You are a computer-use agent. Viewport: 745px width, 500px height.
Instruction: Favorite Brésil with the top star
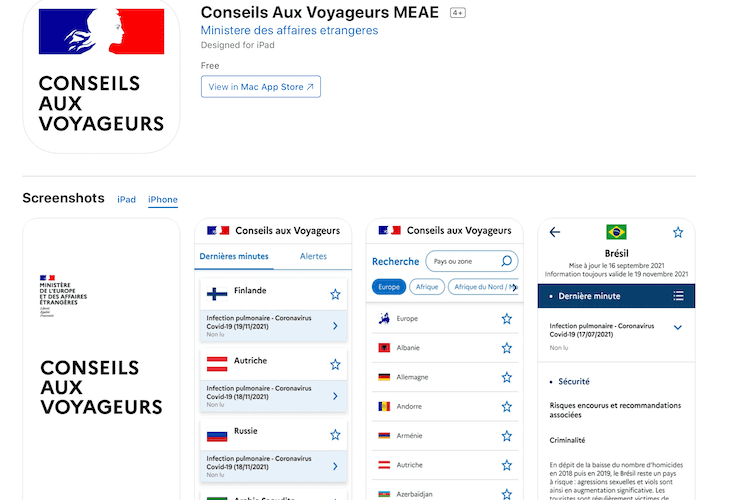coord(678,232)
